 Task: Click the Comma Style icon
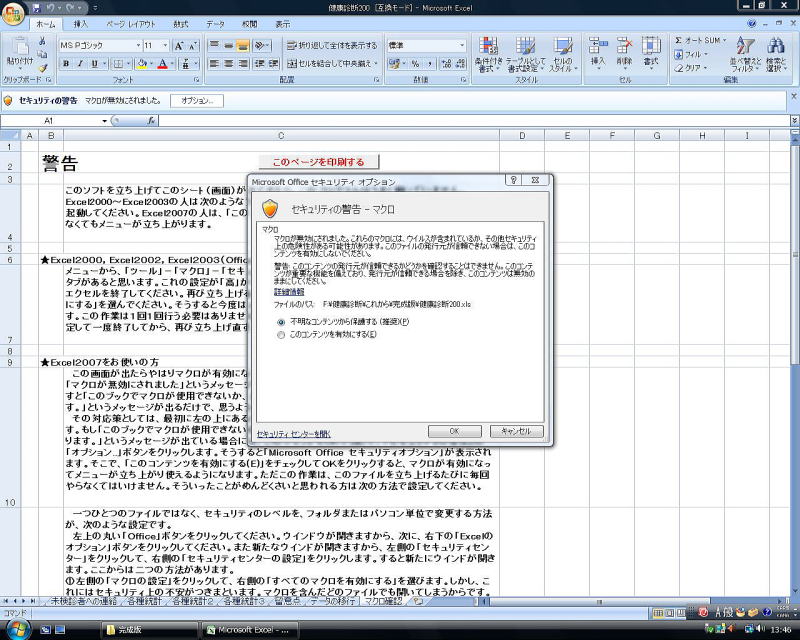point(430,64)
